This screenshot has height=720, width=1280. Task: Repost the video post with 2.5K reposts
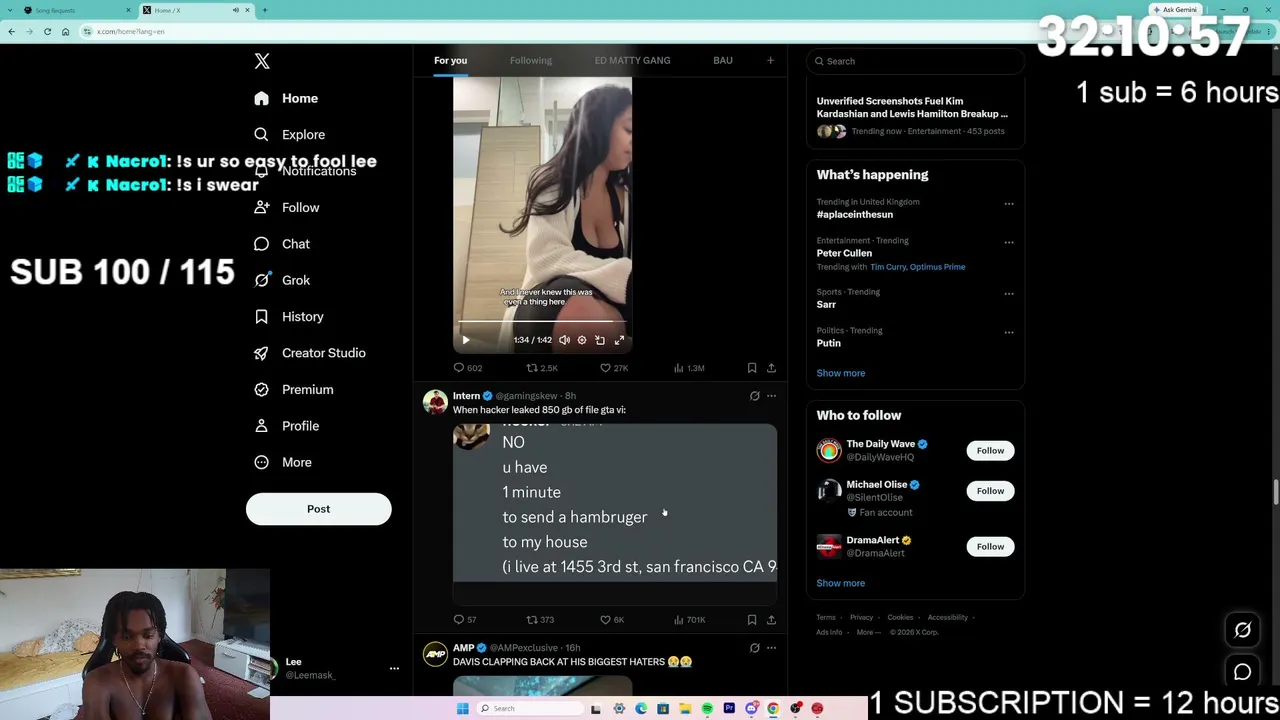click(x=541, y=368)
